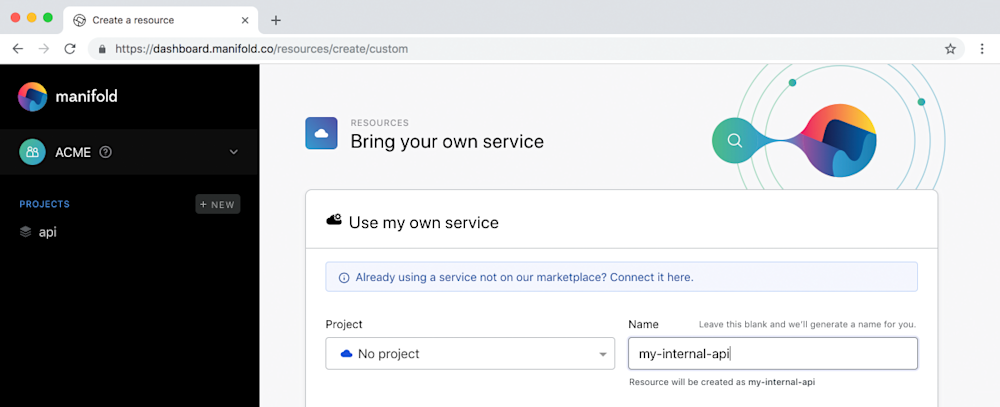Click the PROJECTS sidebar heading
1000x407 pixels.
pyautogui.click(x=45, y=204)
